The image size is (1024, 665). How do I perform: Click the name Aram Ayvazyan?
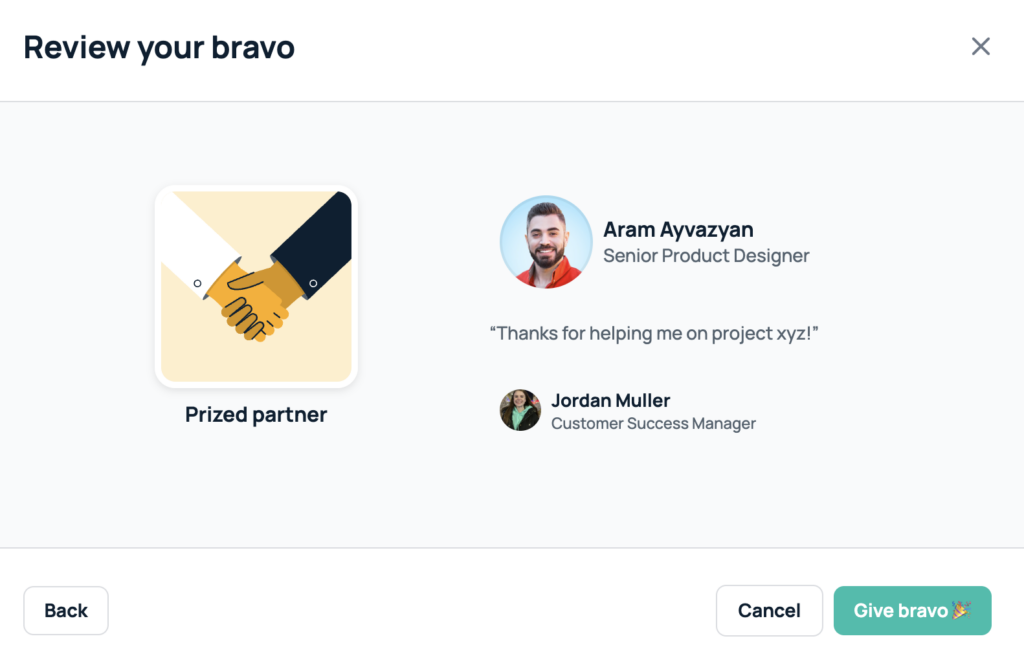pyautogui.click(x=678, y=230)
